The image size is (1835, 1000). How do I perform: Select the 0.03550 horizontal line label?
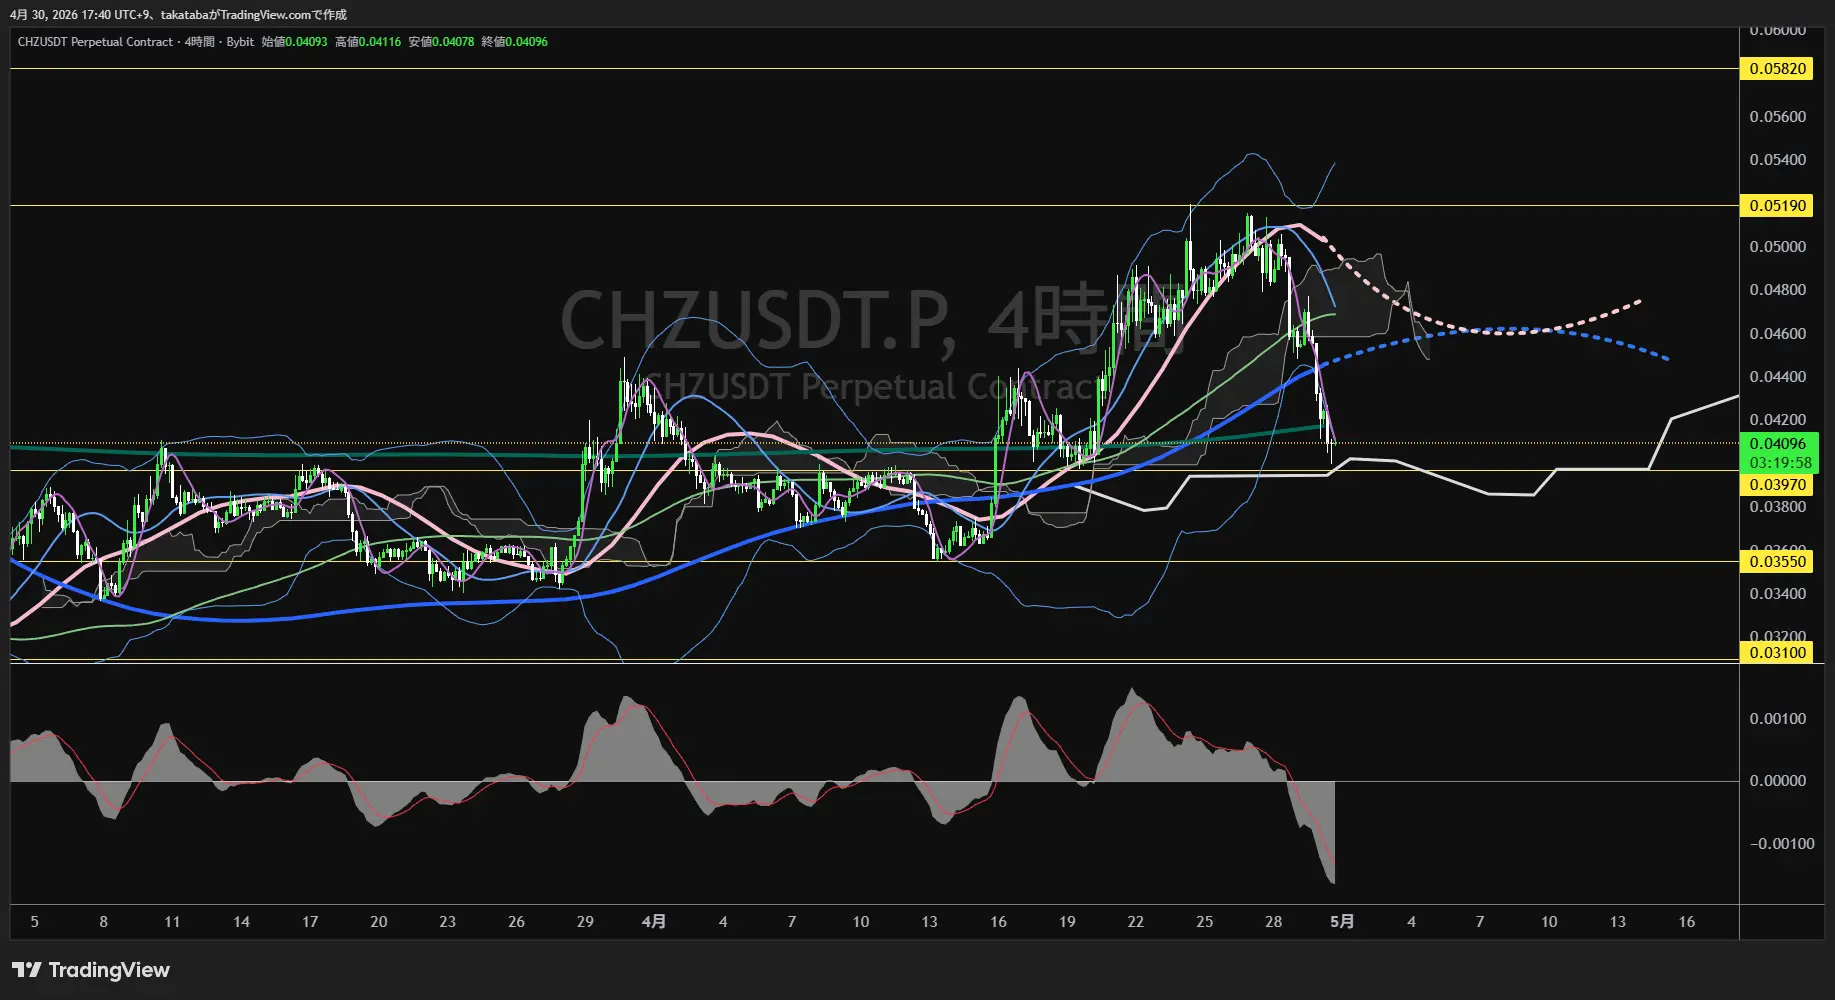click(1777, 562)
